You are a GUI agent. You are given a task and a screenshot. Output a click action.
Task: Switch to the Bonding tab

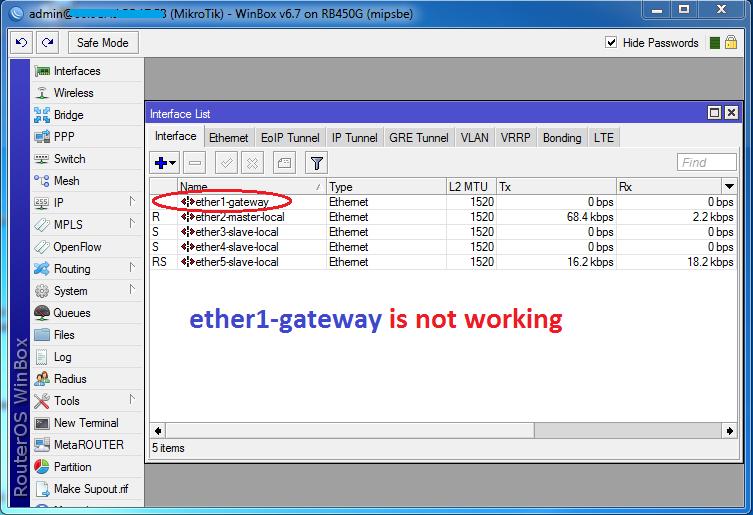[x=562, y=138]
